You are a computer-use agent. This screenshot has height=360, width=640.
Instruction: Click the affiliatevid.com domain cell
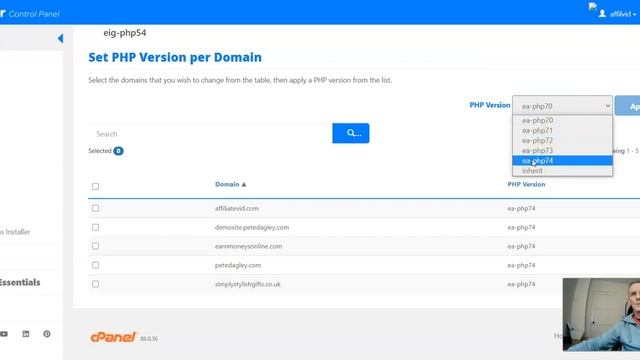tap(237, 208)
